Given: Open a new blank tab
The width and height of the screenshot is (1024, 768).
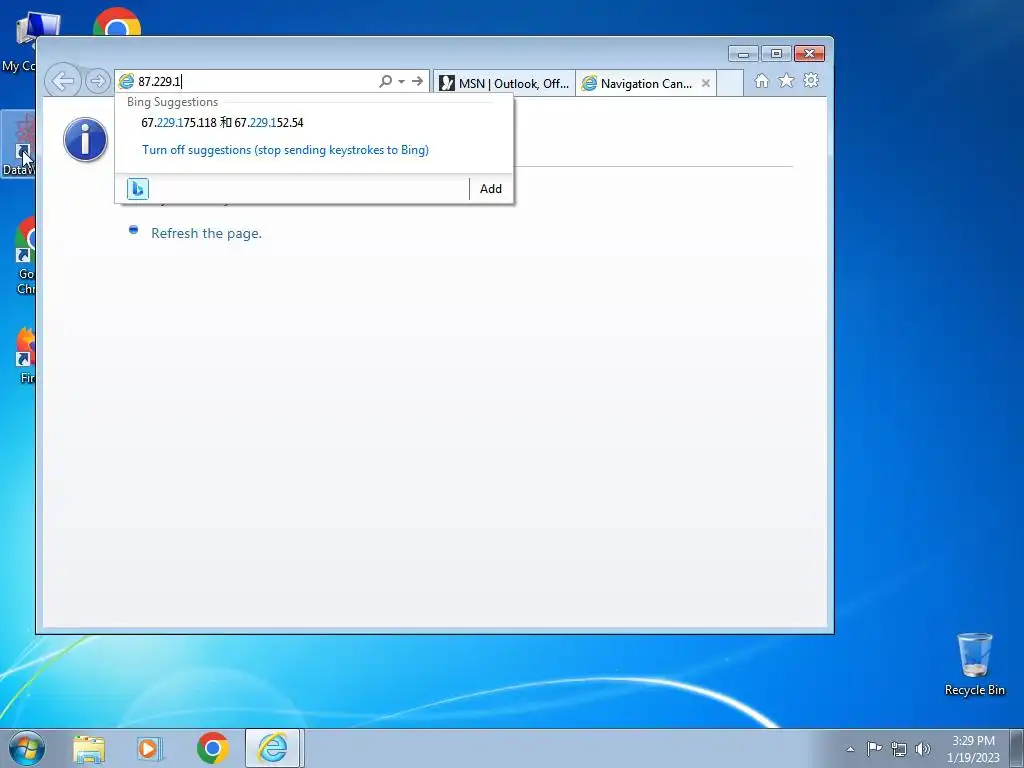Looking at the screenshot, I should coord(730,84).
